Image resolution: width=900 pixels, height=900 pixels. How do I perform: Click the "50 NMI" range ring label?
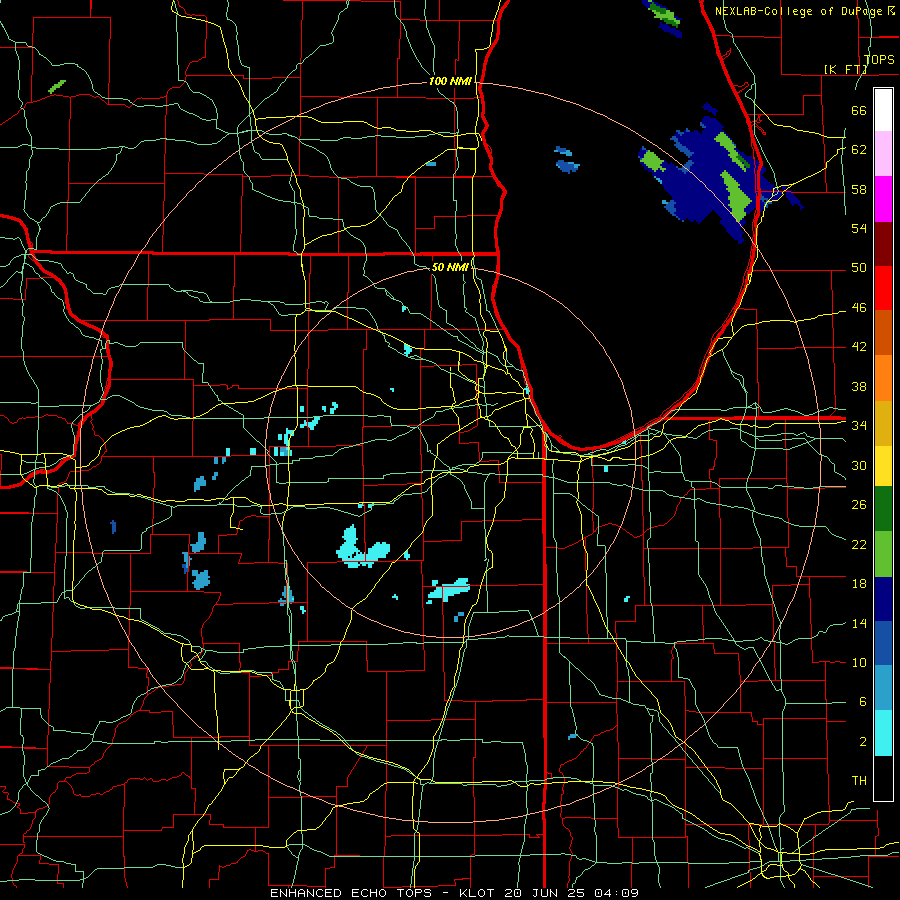450,267
